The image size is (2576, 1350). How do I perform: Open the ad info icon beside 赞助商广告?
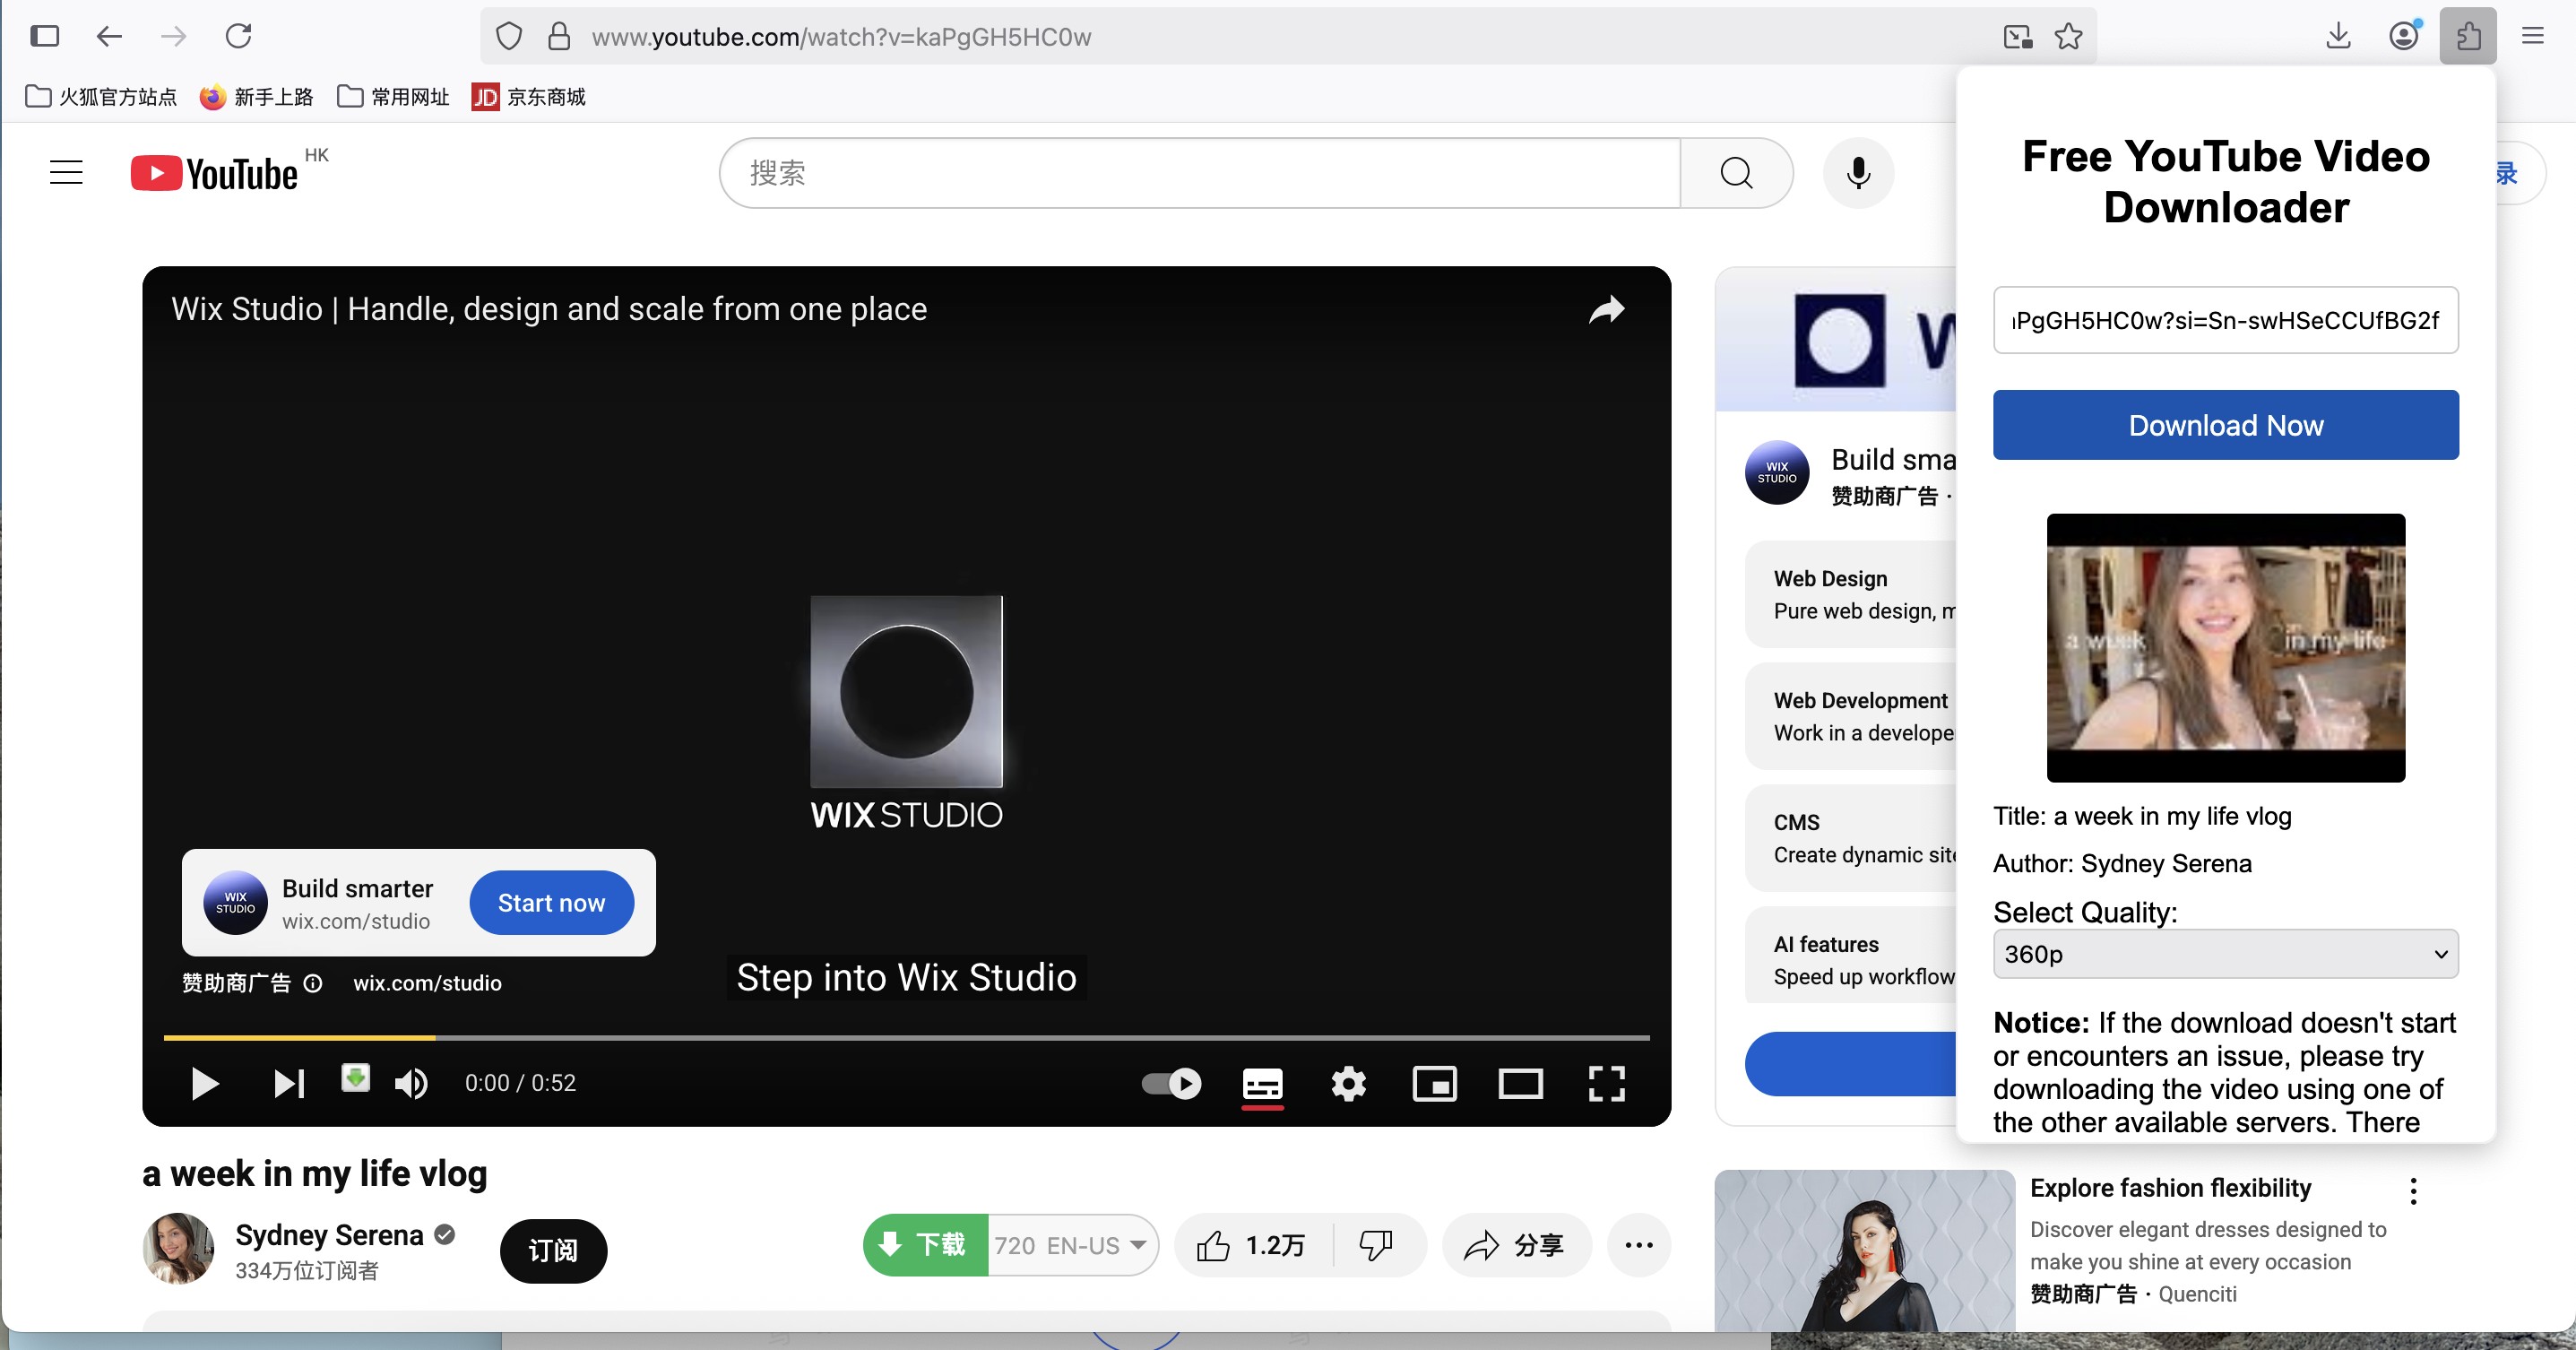click(x=312, y=983)
